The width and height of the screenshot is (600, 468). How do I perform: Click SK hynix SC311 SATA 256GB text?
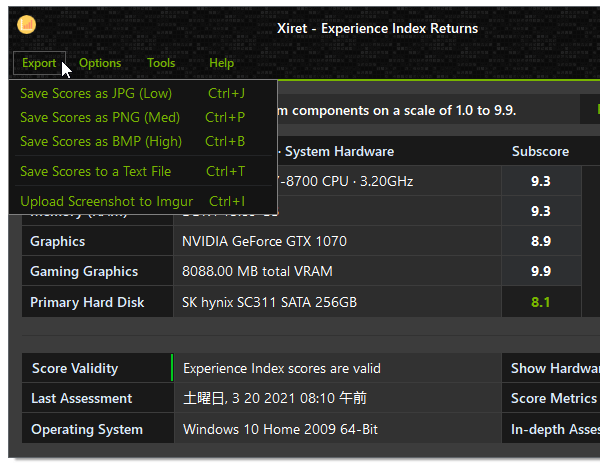(269, 302)
